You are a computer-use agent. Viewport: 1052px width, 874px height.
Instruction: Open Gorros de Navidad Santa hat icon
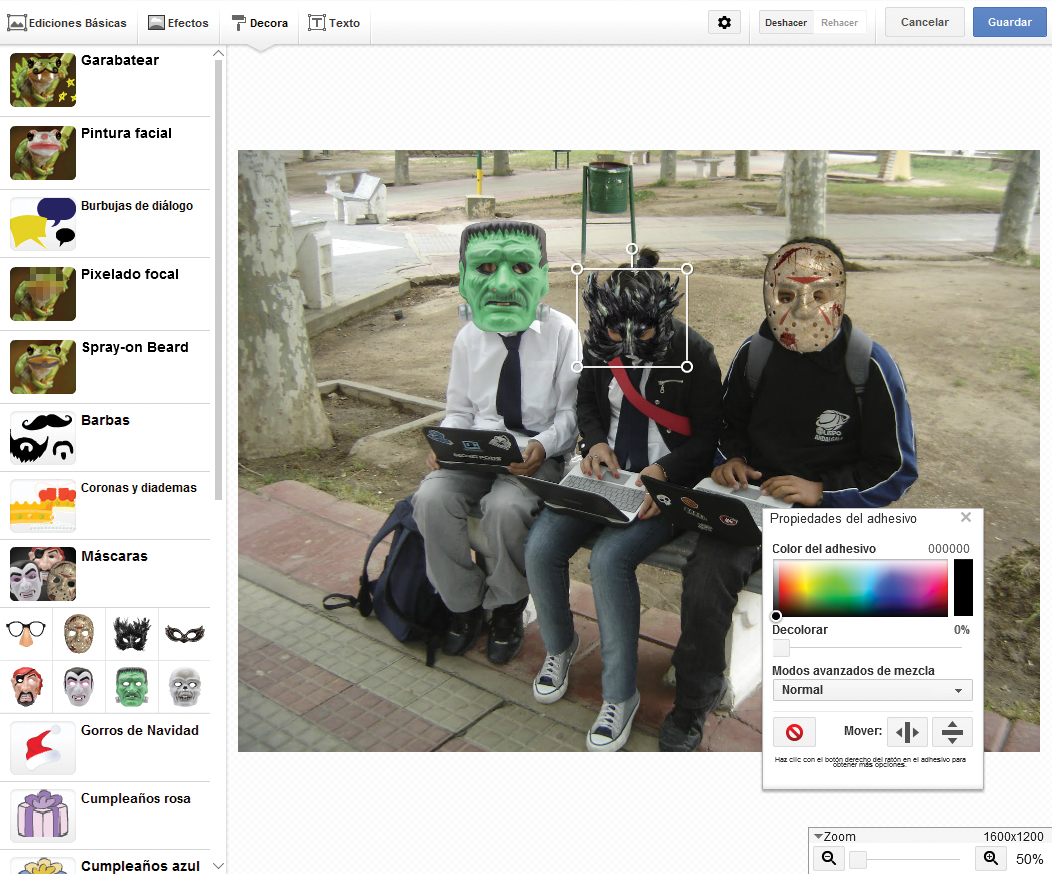[43, 749]
